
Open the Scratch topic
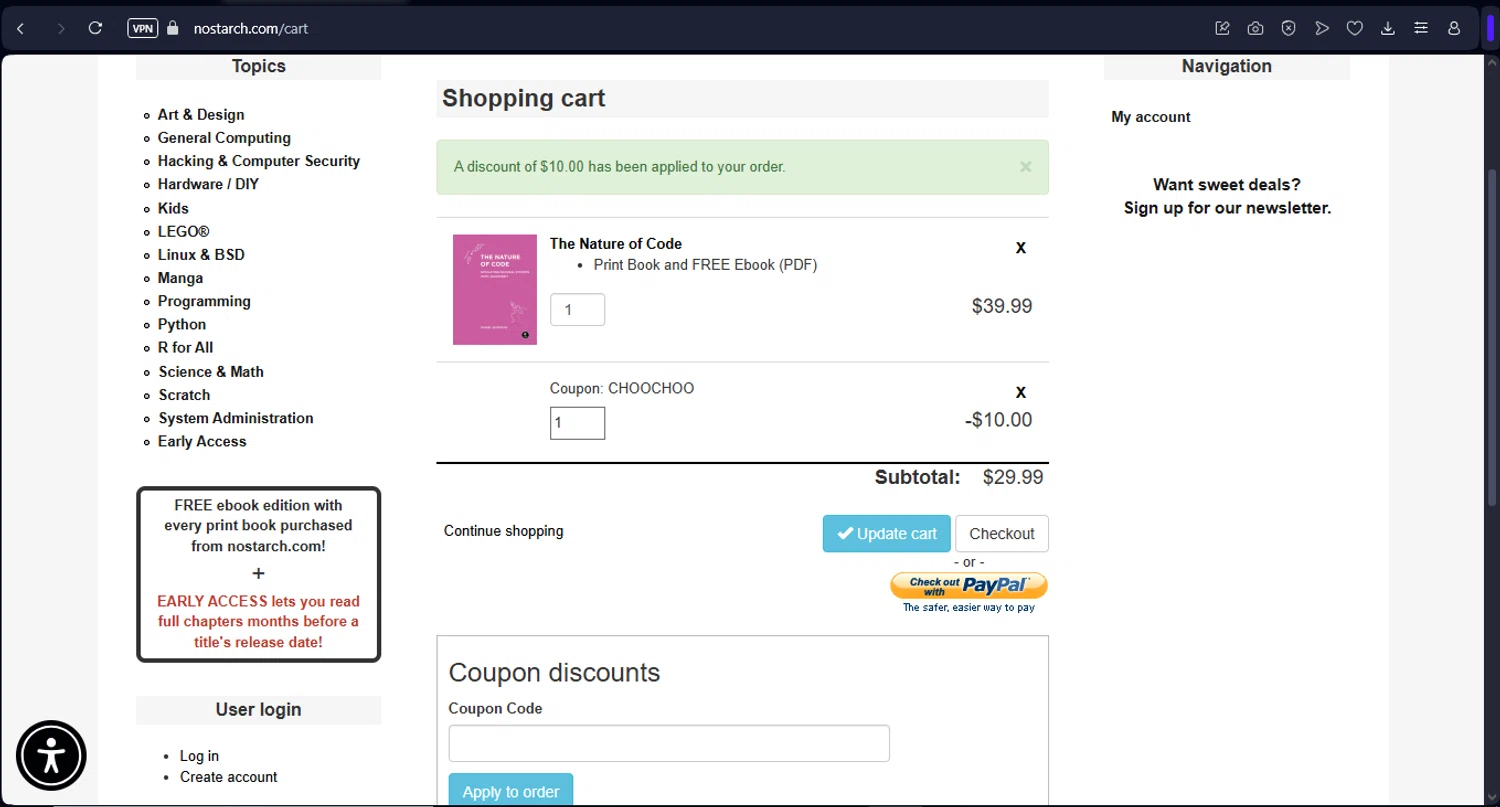[x=184, y=395]
